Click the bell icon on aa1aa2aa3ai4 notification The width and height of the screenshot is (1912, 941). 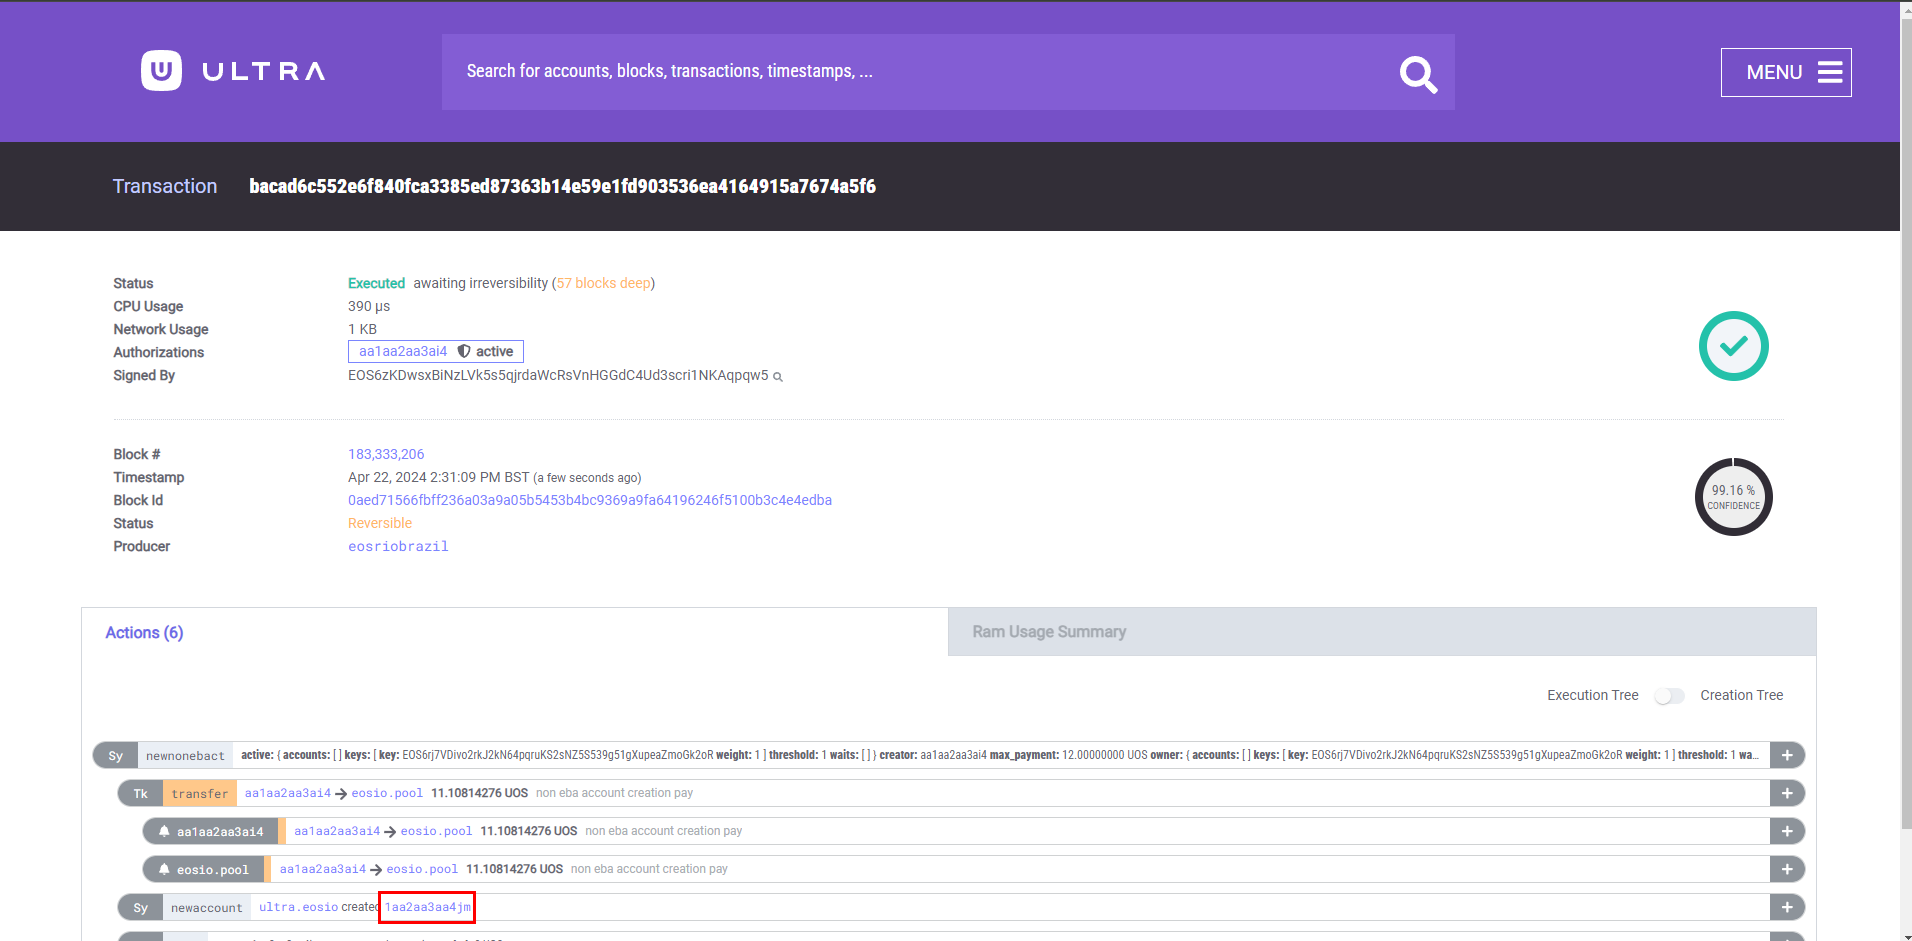click(164, 831)
